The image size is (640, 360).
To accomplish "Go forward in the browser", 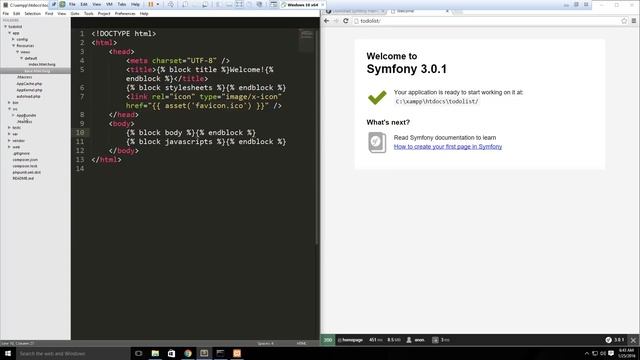I will click(336, 21).
